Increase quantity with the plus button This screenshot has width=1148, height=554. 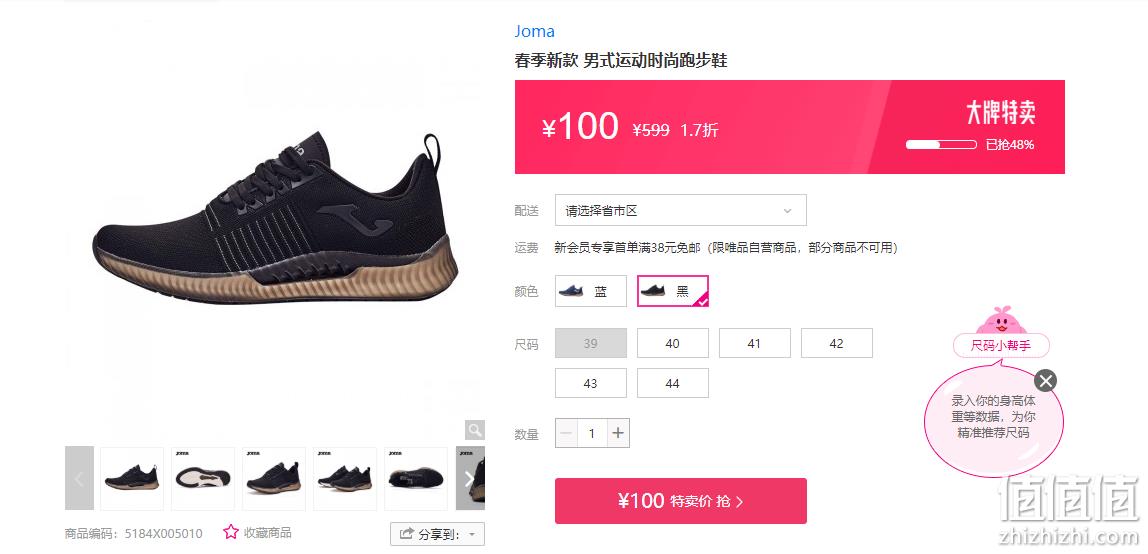click(618, 433)
